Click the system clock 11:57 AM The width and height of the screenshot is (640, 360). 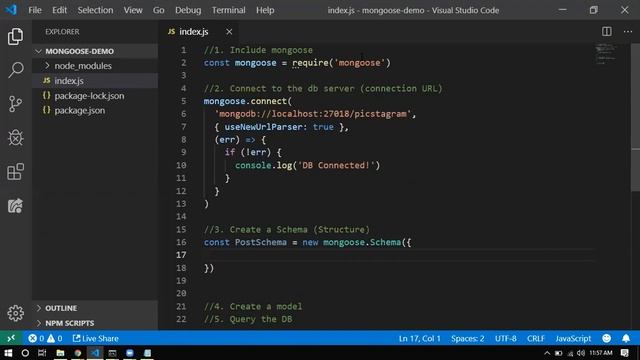coord(601,353)
